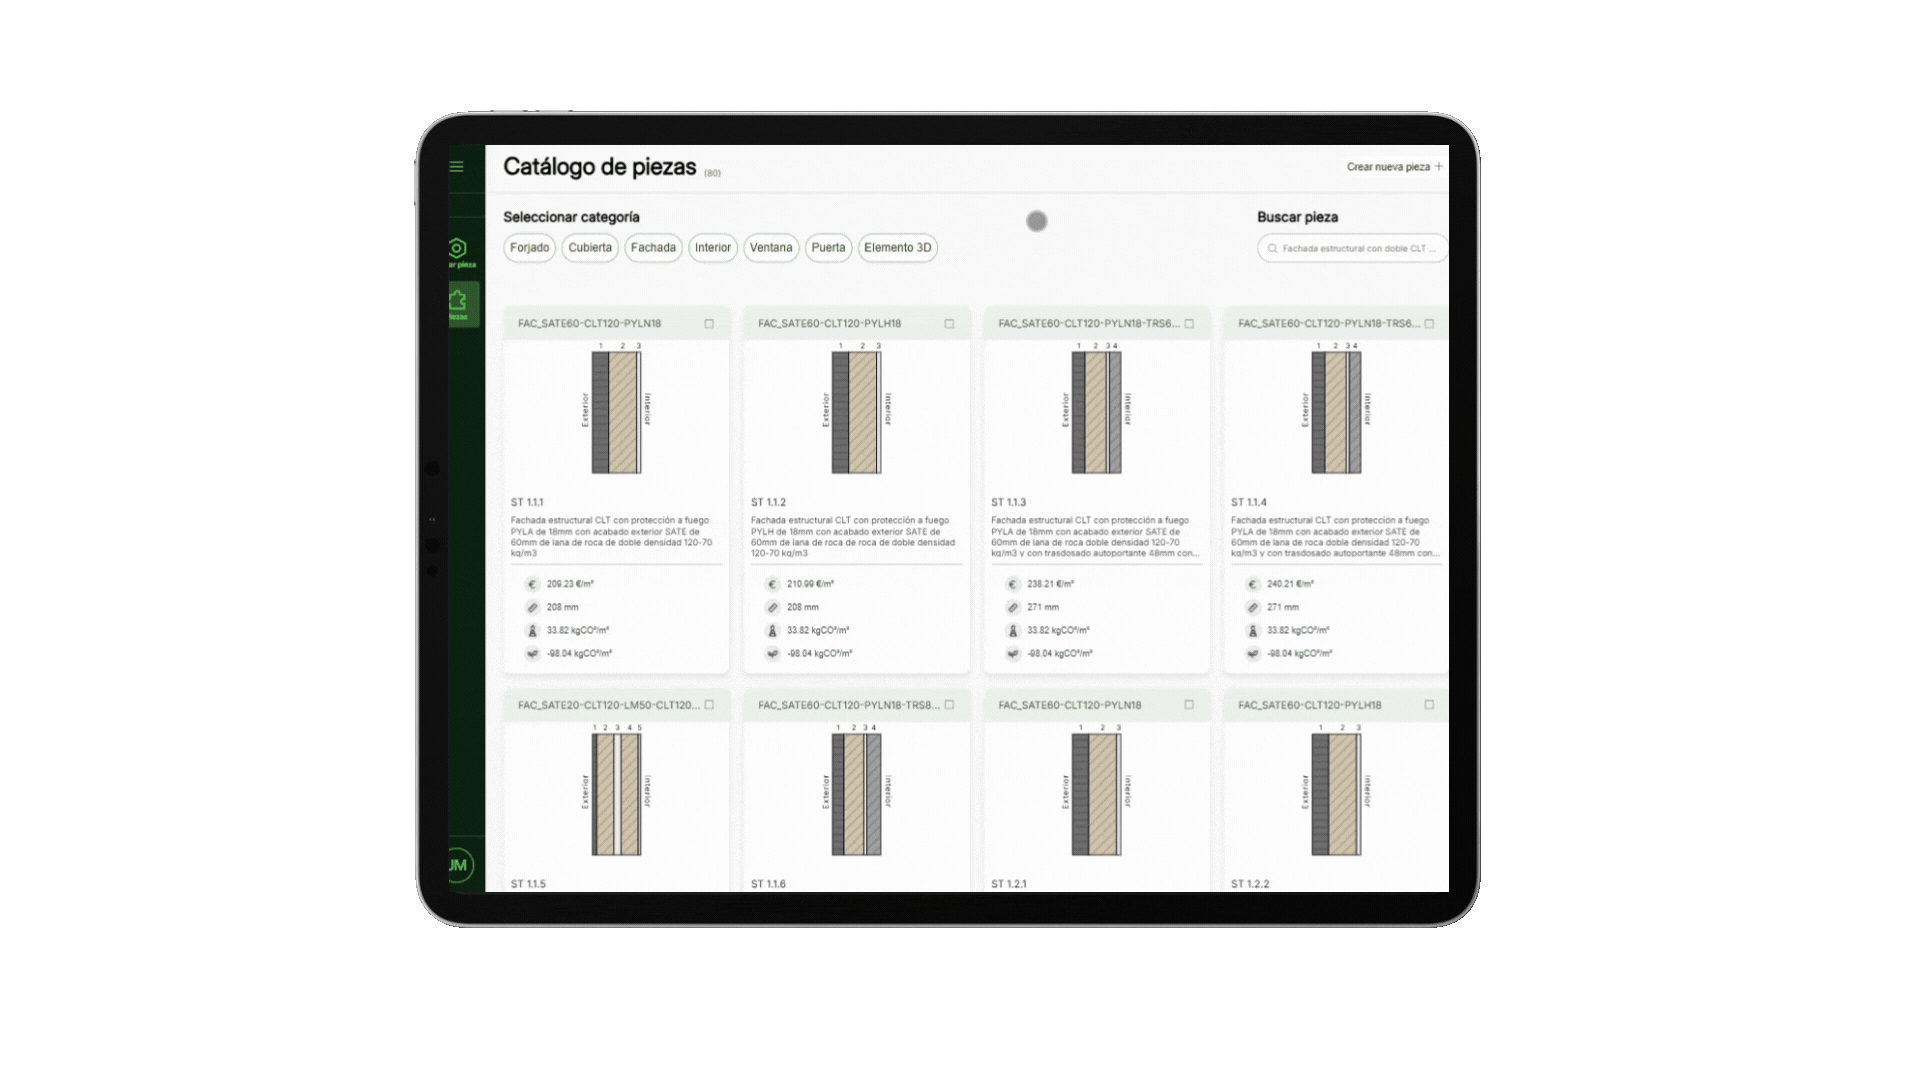
Task: Check the FAC_SATE60-CLT120-PYLN18 card checkbox
Action: tap(709, 324)
